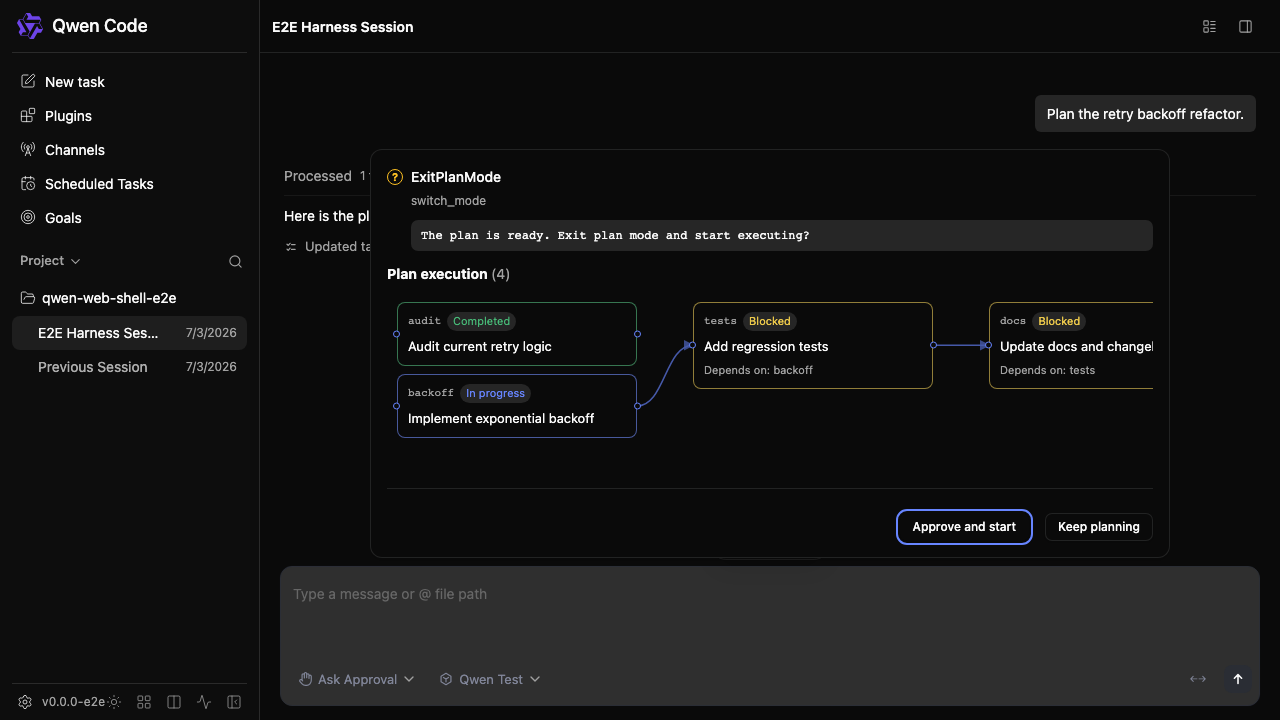Toggle the right side panel icon
This screenshot has height=720, width=1280.
(1245, 27)
